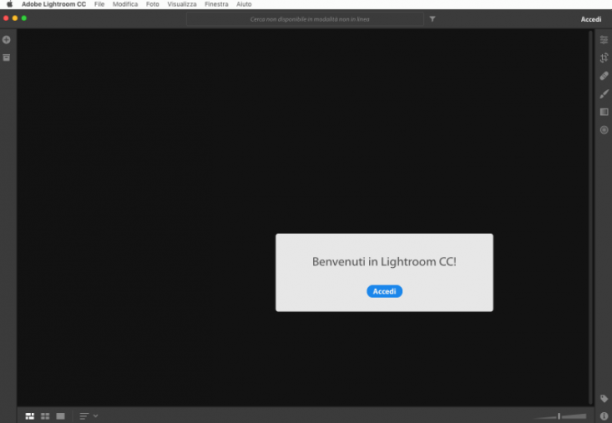Click the search field in title bar
Screen dimensions: 612x423
pos(305,19)
